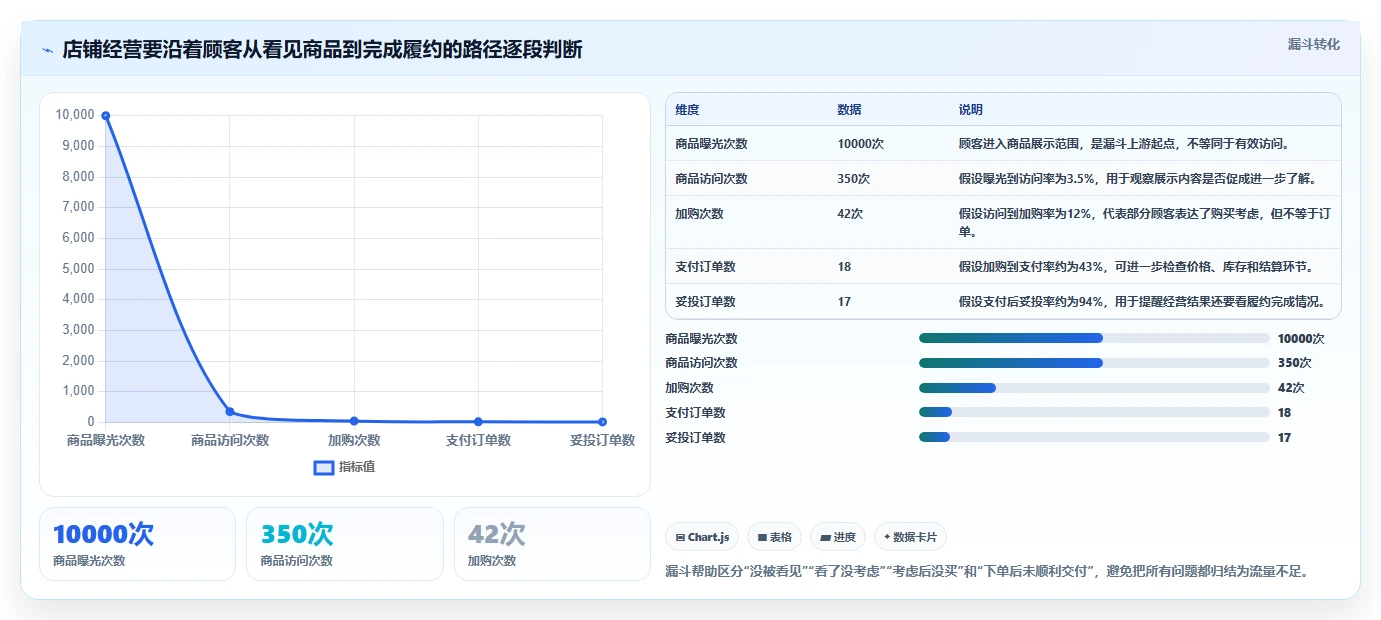Open the 350次 商品访问次数 data card
Screen dimensions: 1381x620
point(344,544)
